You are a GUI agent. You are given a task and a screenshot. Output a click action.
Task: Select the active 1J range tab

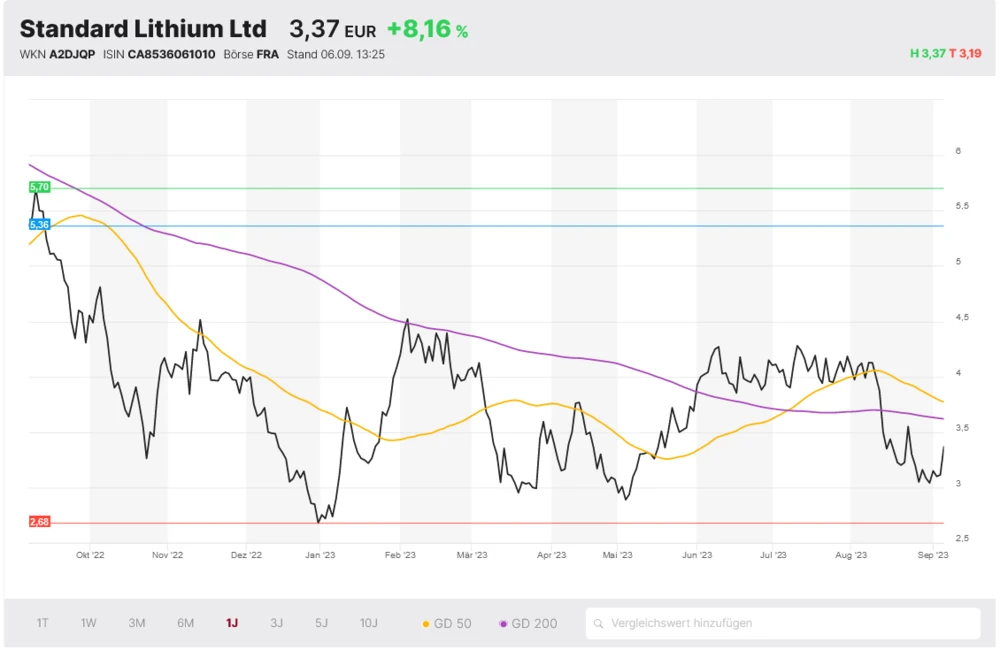232,623
